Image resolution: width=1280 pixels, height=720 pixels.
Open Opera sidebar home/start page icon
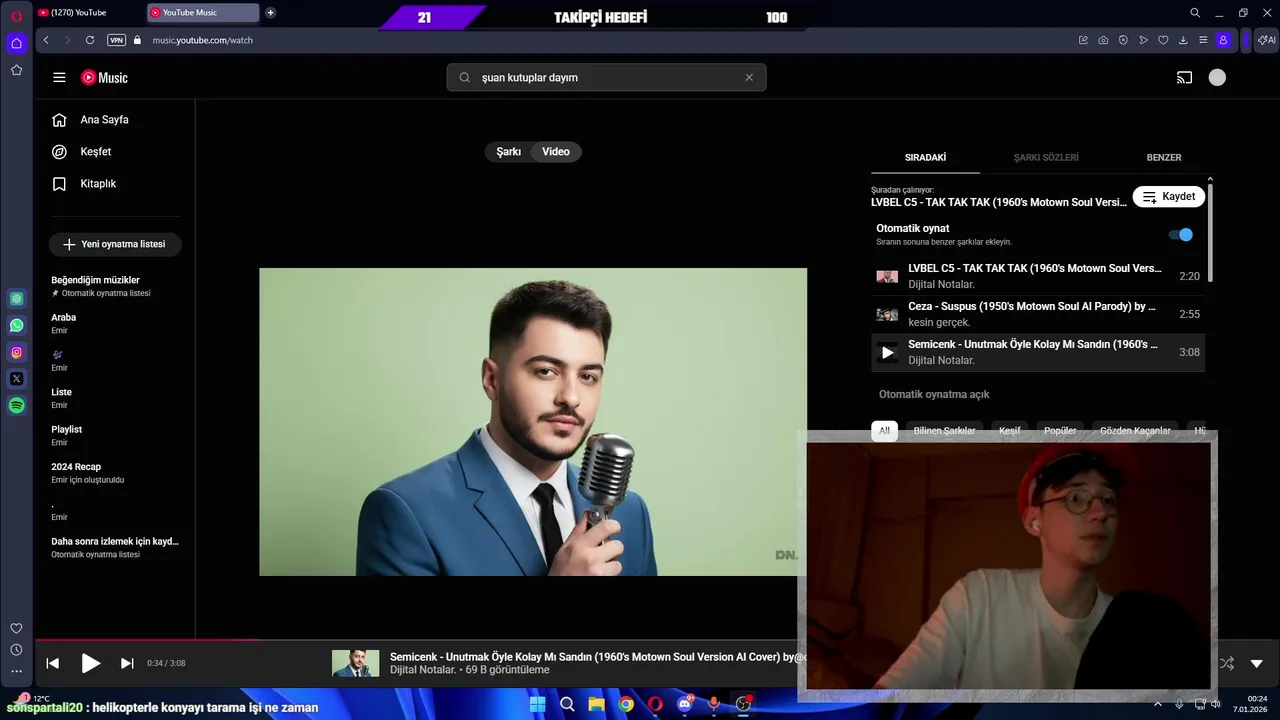point(16,43)
